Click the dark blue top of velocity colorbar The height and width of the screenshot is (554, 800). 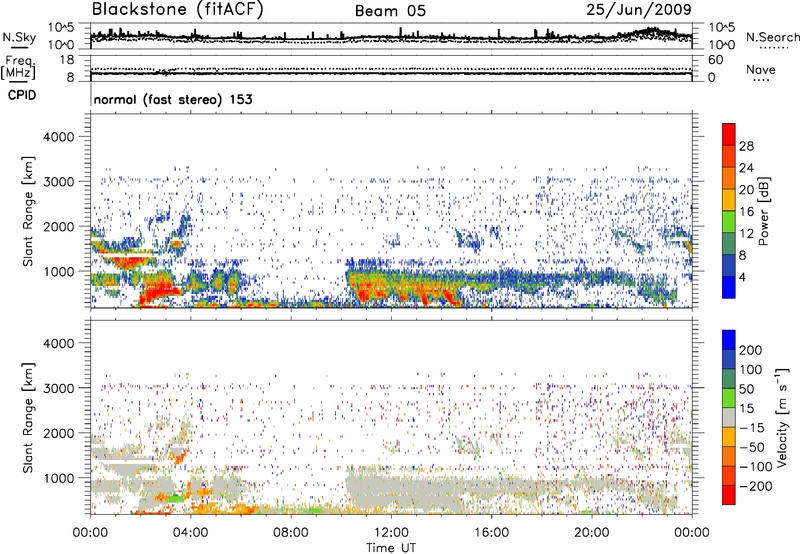click(x=729, y=339)
